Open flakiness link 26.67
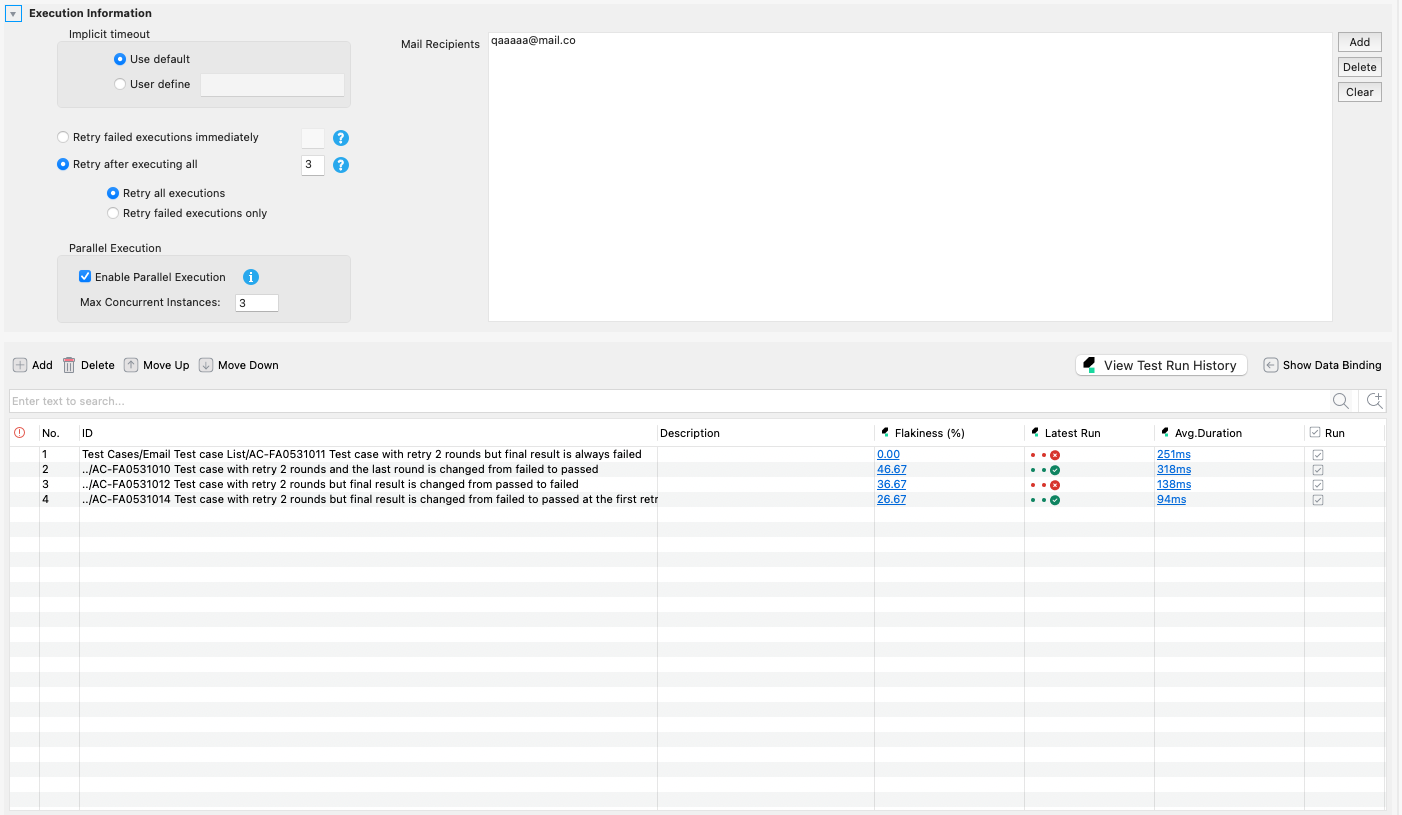 pyautogui.click(x=892, y=499)
